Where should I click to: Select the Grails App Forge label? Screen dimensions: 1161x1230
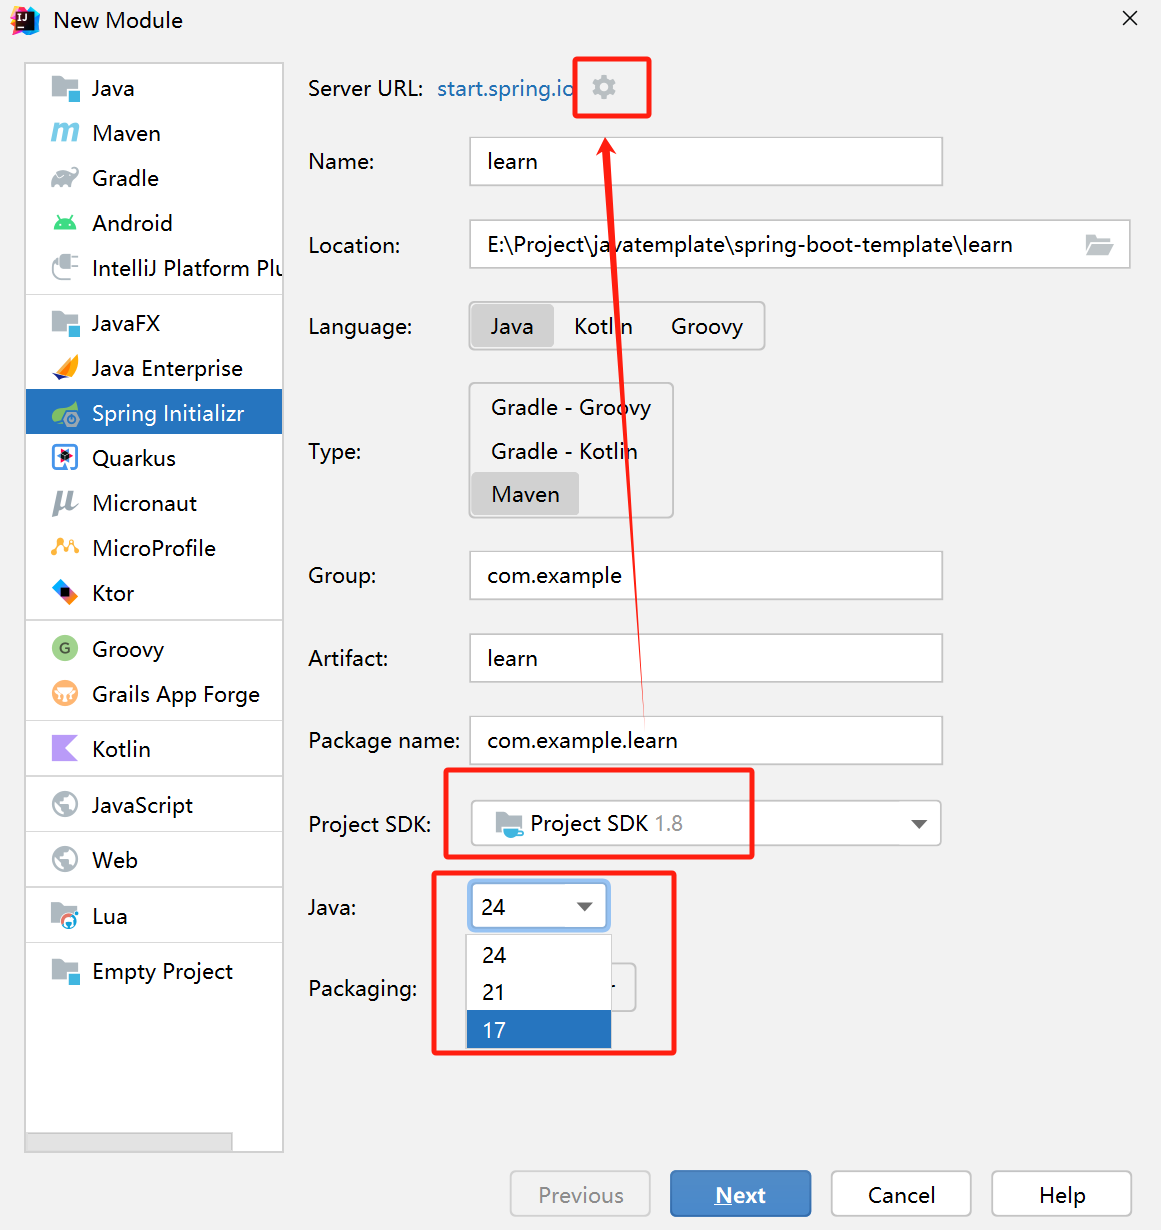(176, 694)
